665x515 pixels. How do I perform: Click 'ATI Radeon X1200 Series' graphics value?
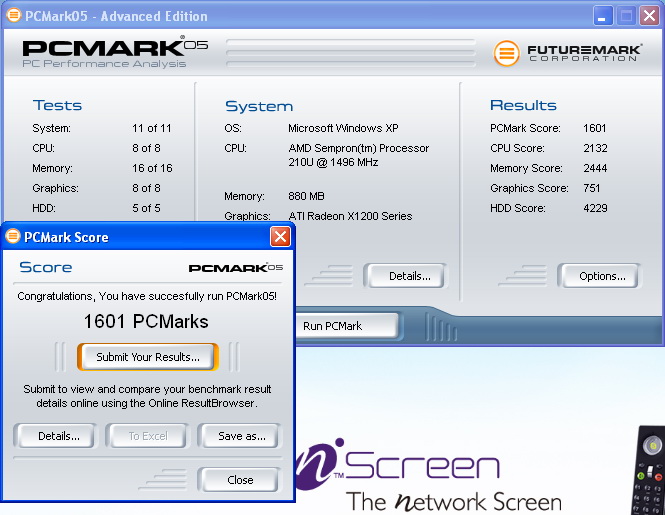point(350,216)
